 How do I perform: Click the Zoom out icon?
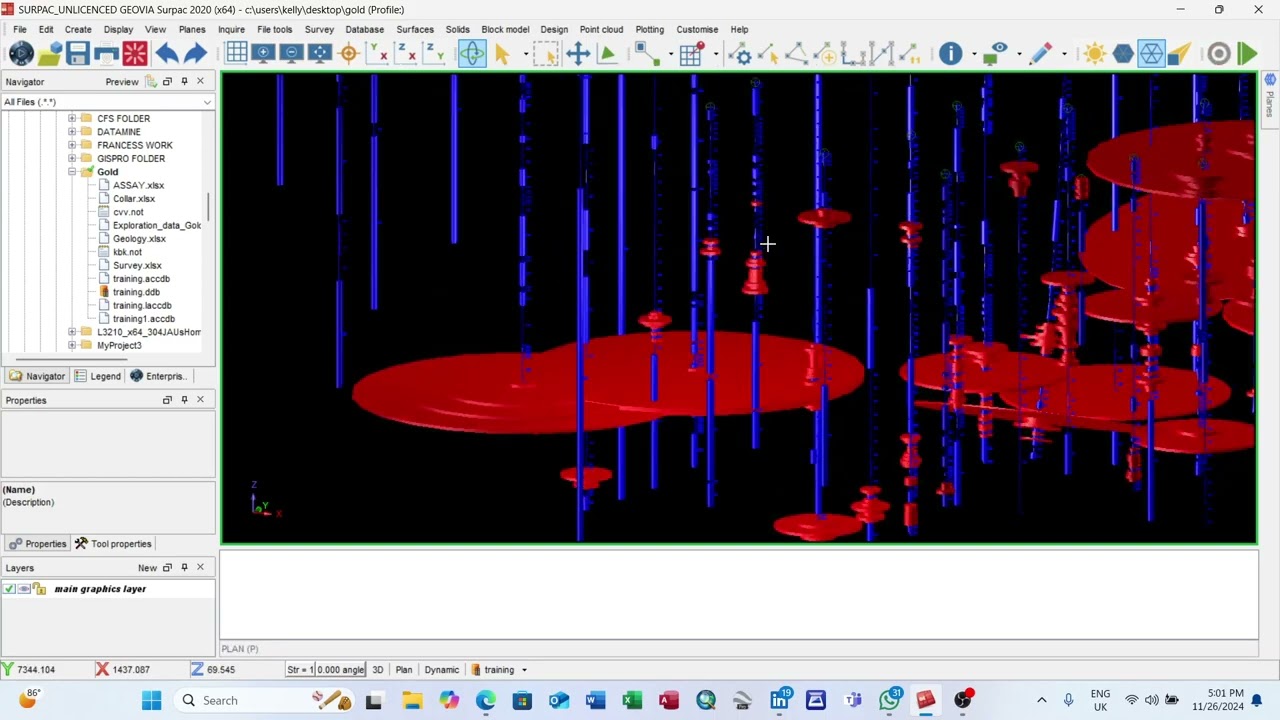tap(292, 54)
